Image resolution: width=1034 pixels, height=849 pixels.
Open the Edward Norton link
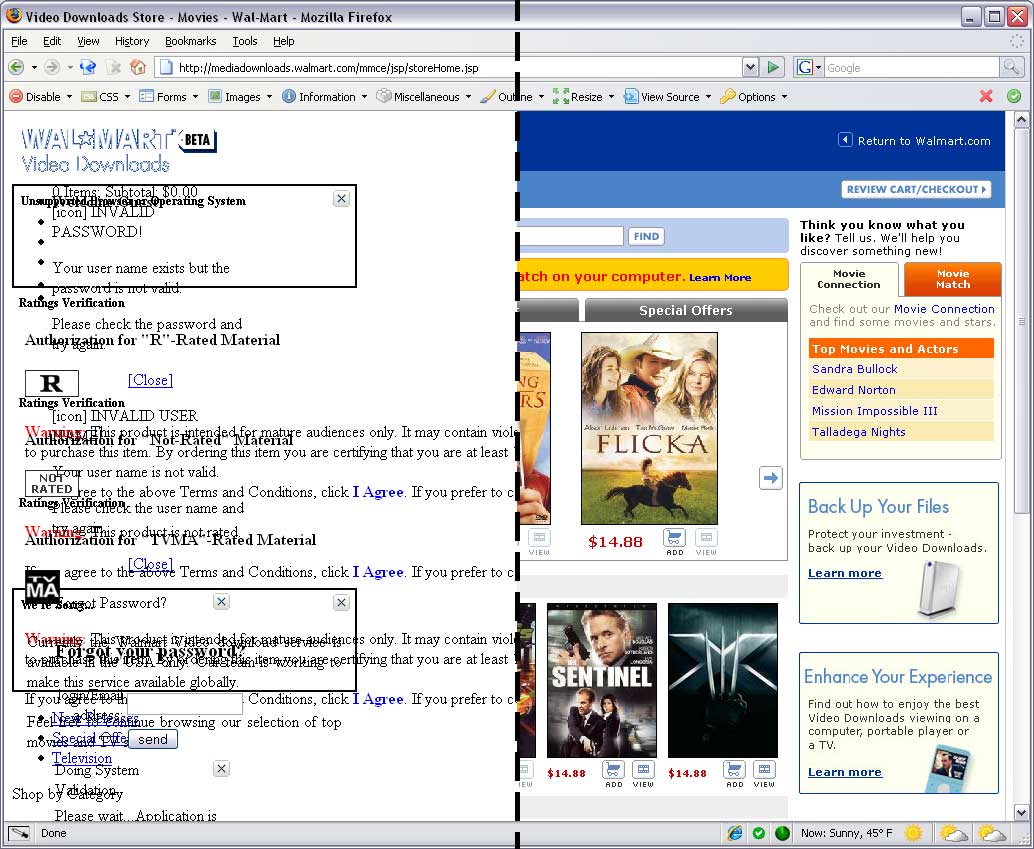[854, 390]
